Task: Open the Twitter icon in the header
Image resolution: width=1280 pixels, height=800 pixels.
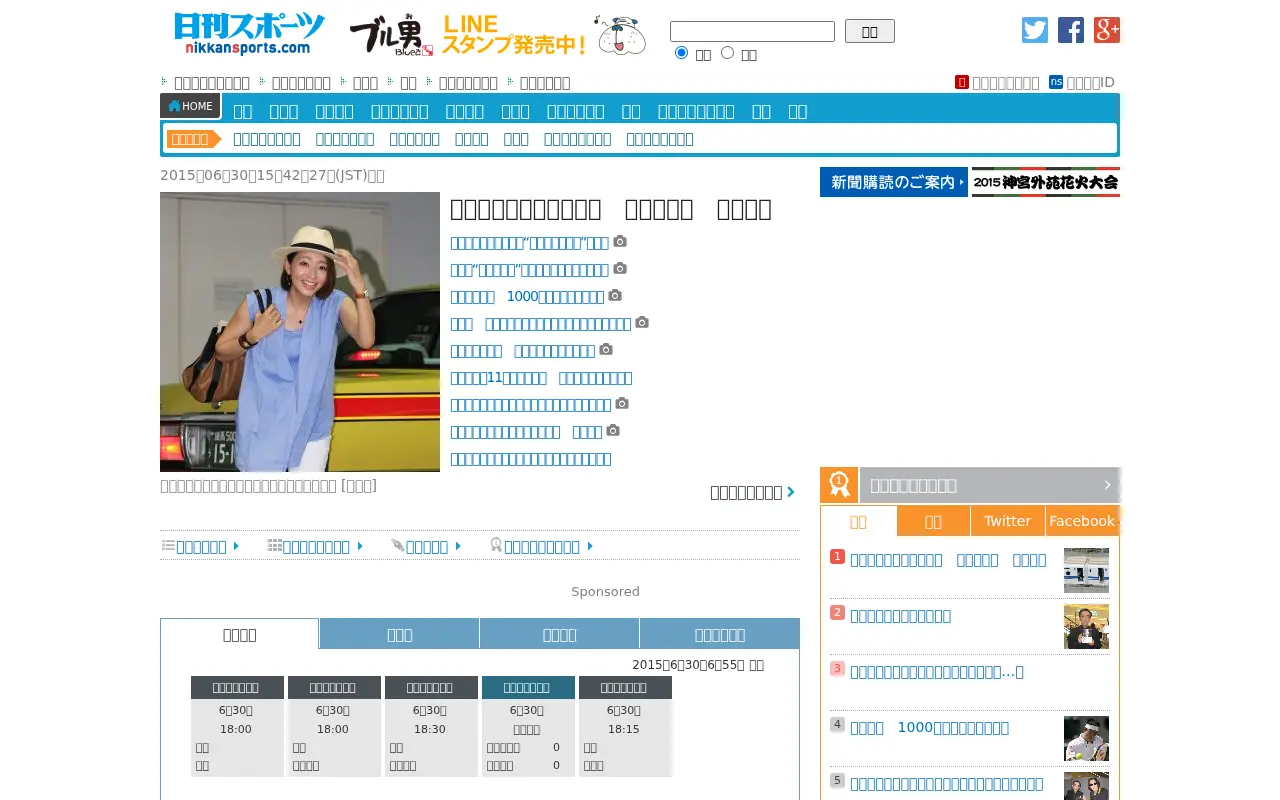Action: [1035, 30]
